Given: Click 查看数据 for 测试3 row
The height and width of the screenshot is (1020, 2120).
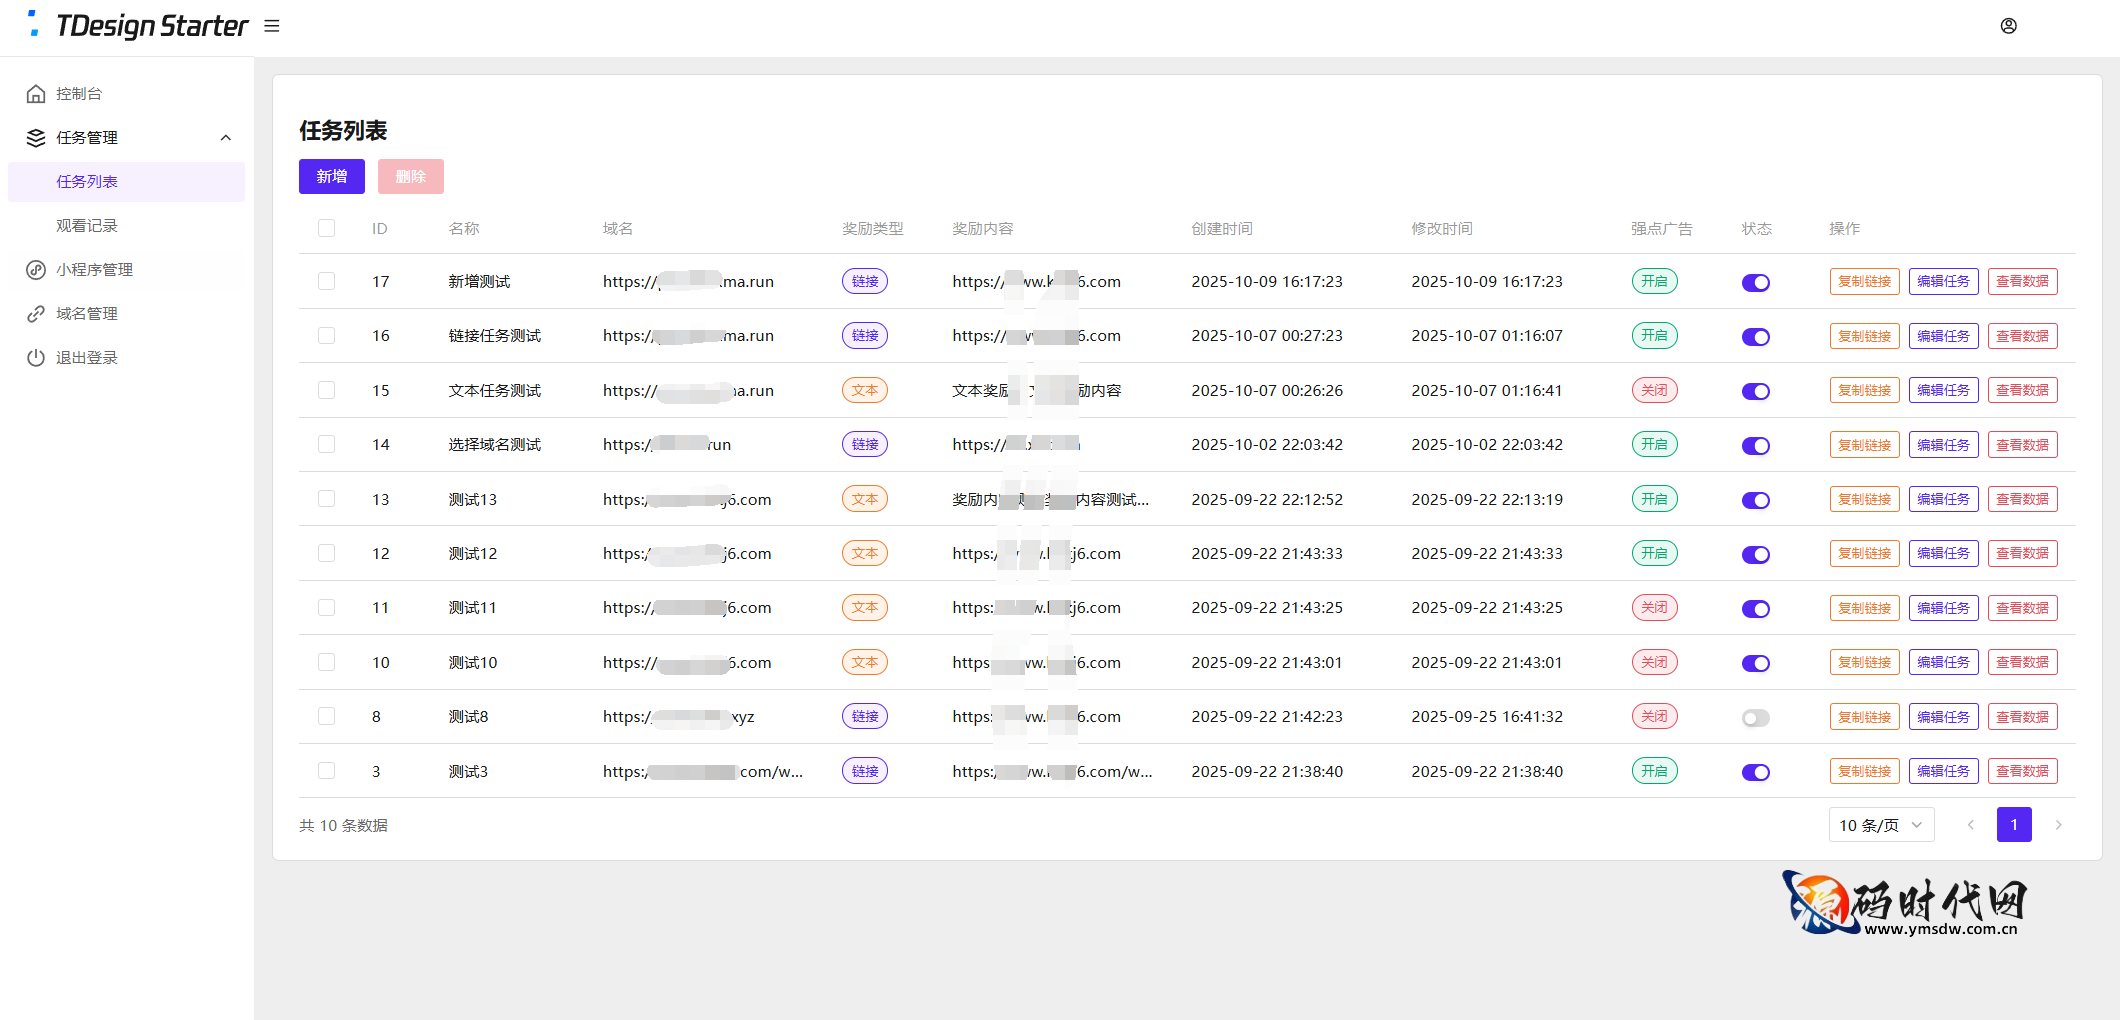Looking at the screenshot, I should [2022, 772].
